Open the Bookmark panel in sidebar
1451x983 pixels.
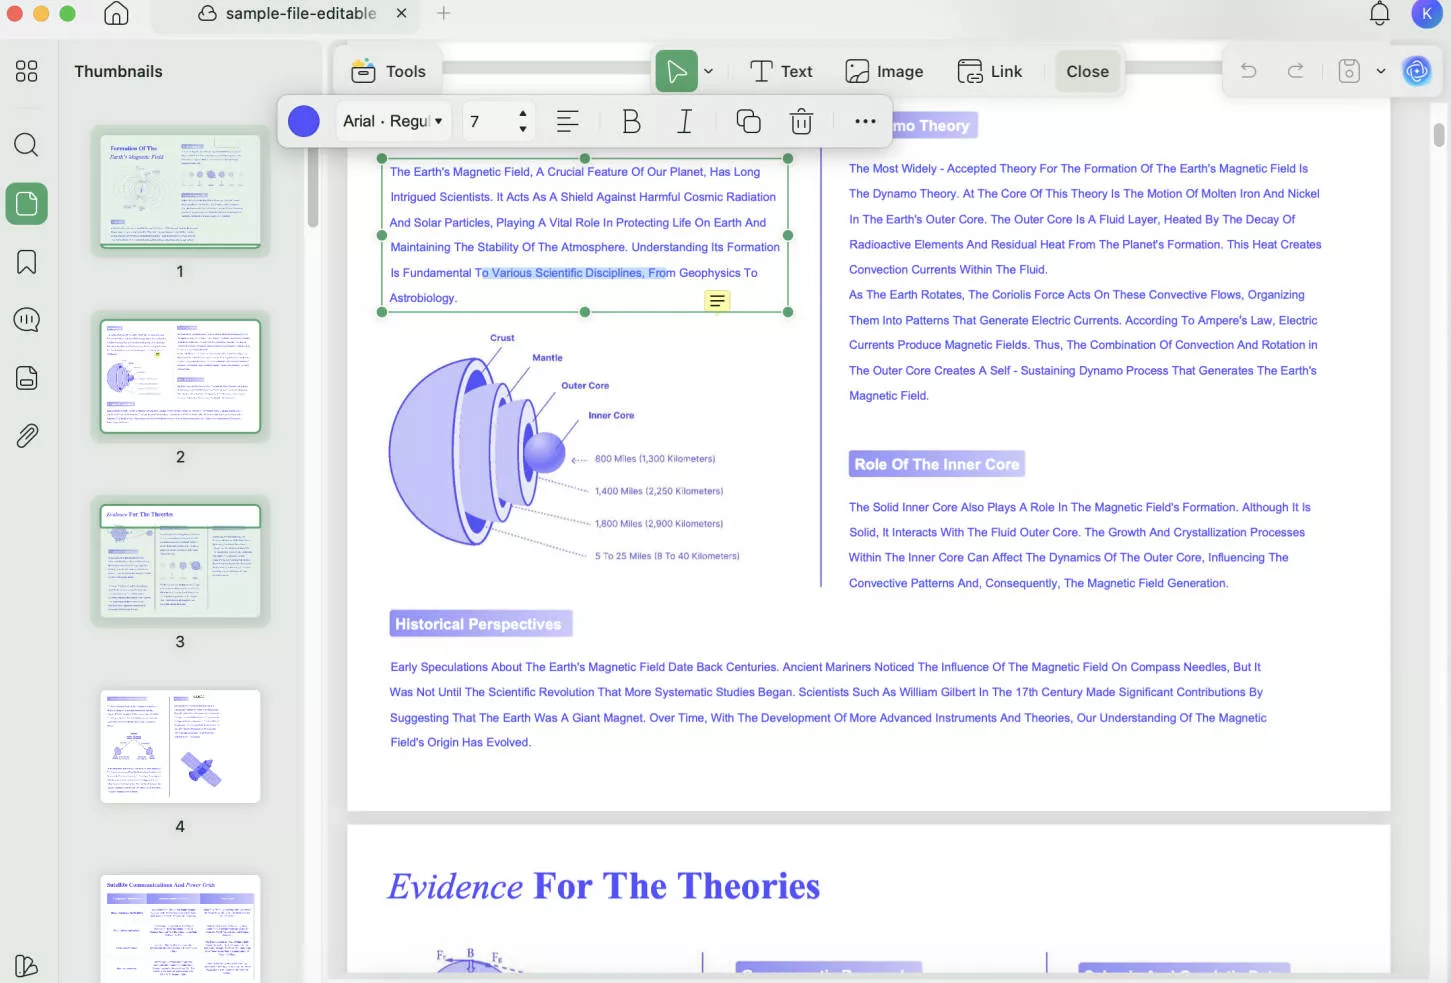tap(26, 261)
